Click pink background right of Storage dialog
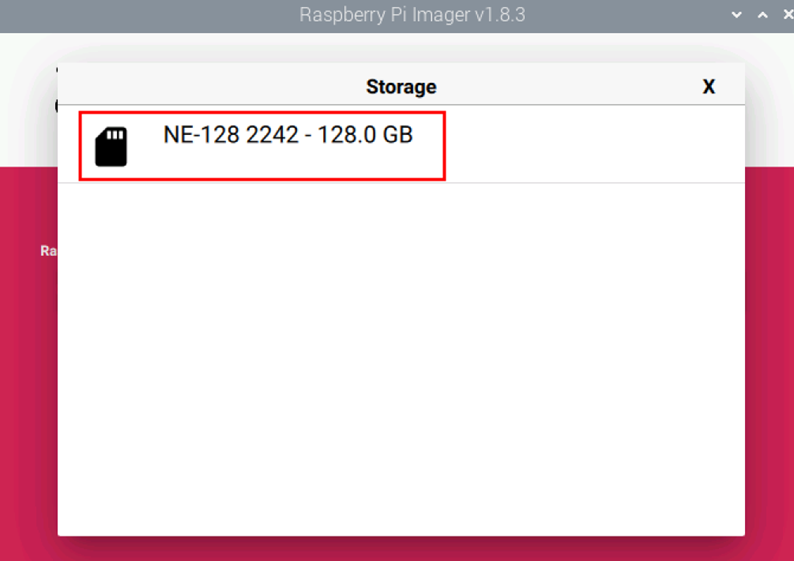794x561 pixels. coord(769,354)
